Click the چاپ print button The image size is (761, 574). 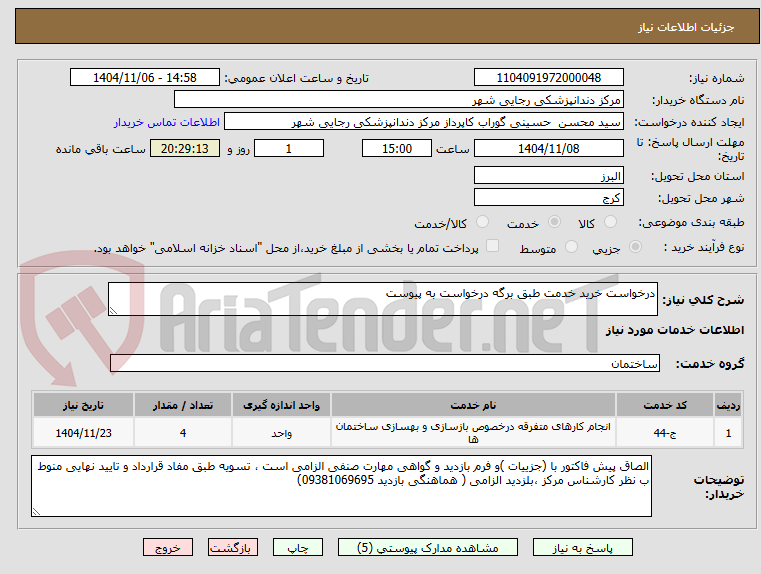[x=298, y=547]
